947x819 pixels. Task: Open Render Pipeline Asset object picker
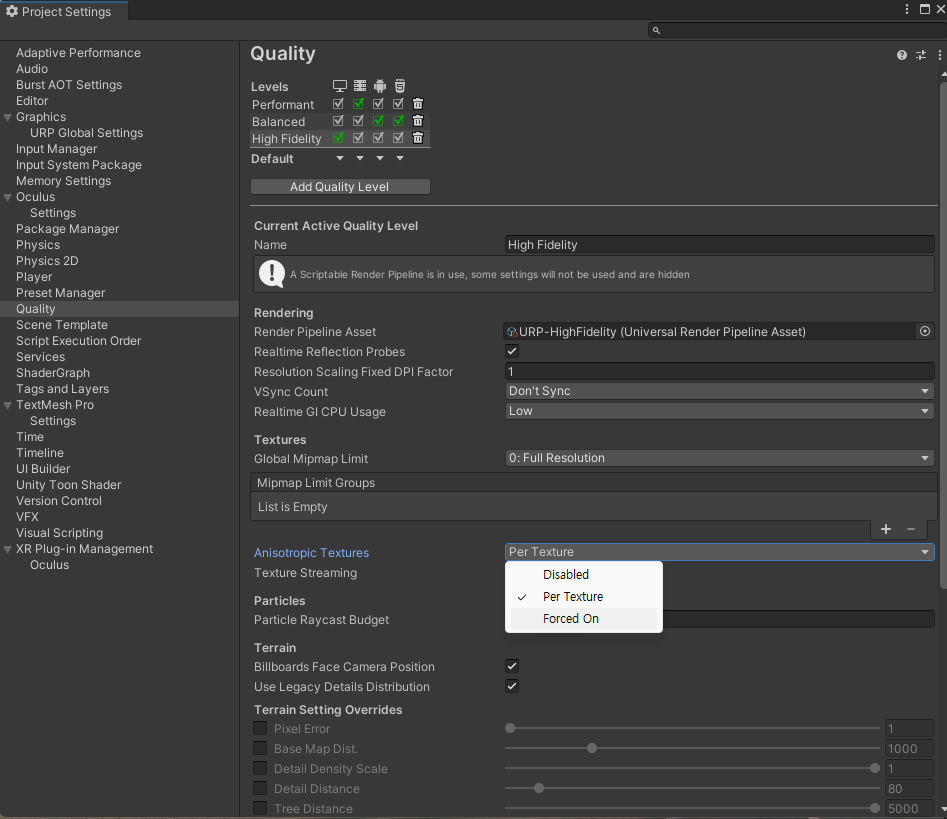[x=924, y=331]
